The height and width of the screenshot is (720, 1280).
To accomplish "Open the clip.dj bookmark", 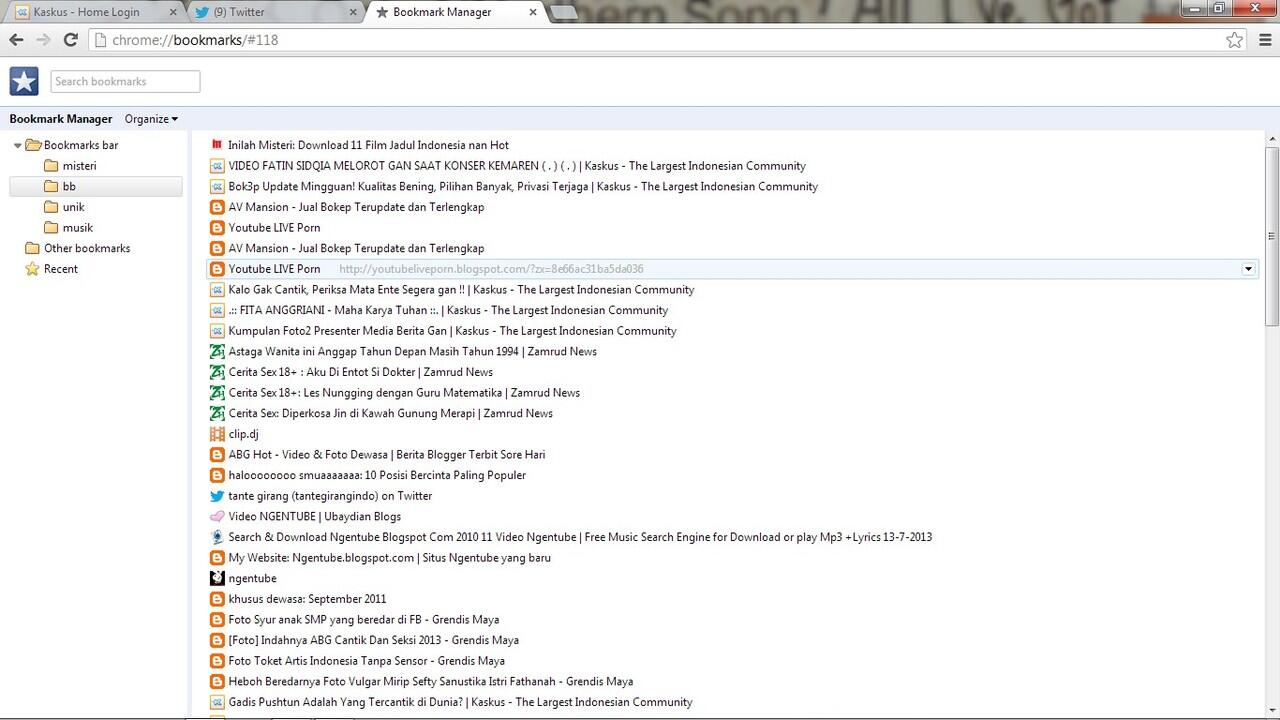I will 243,434.
